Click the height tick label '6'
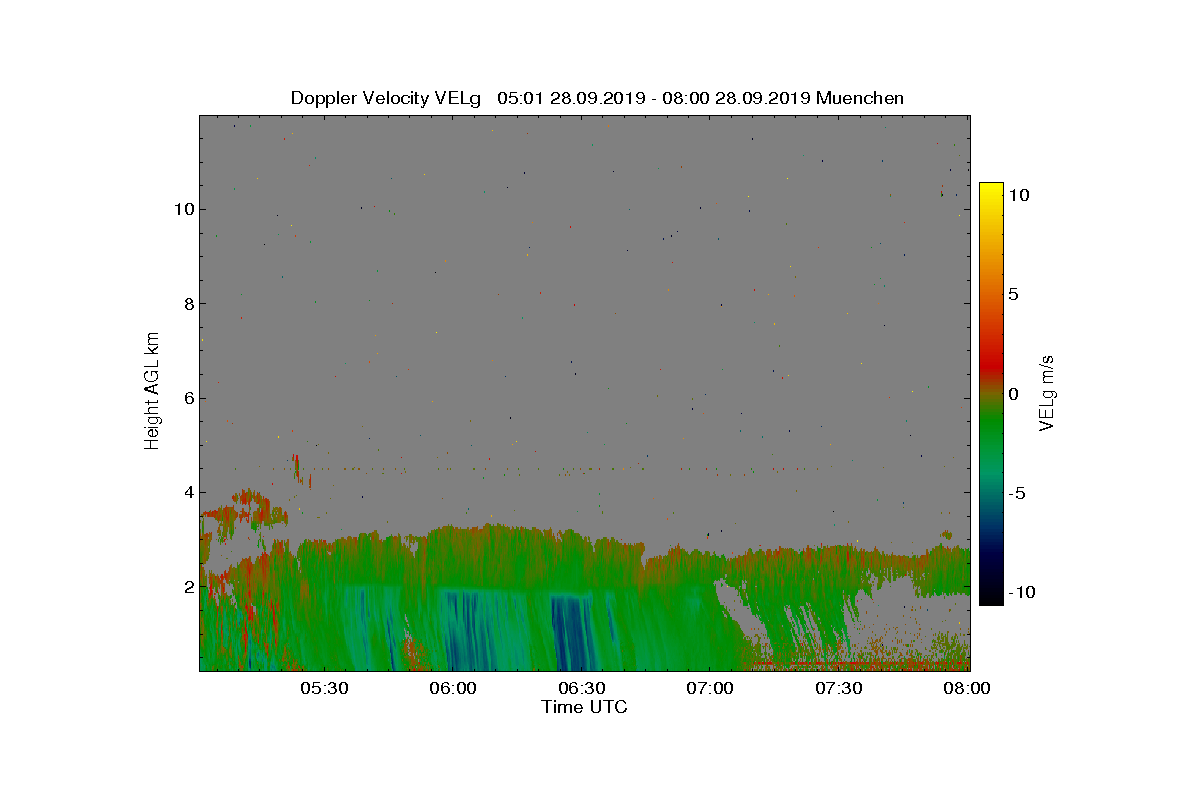Viewport: 1200px width, 800px height. [187, 398]
